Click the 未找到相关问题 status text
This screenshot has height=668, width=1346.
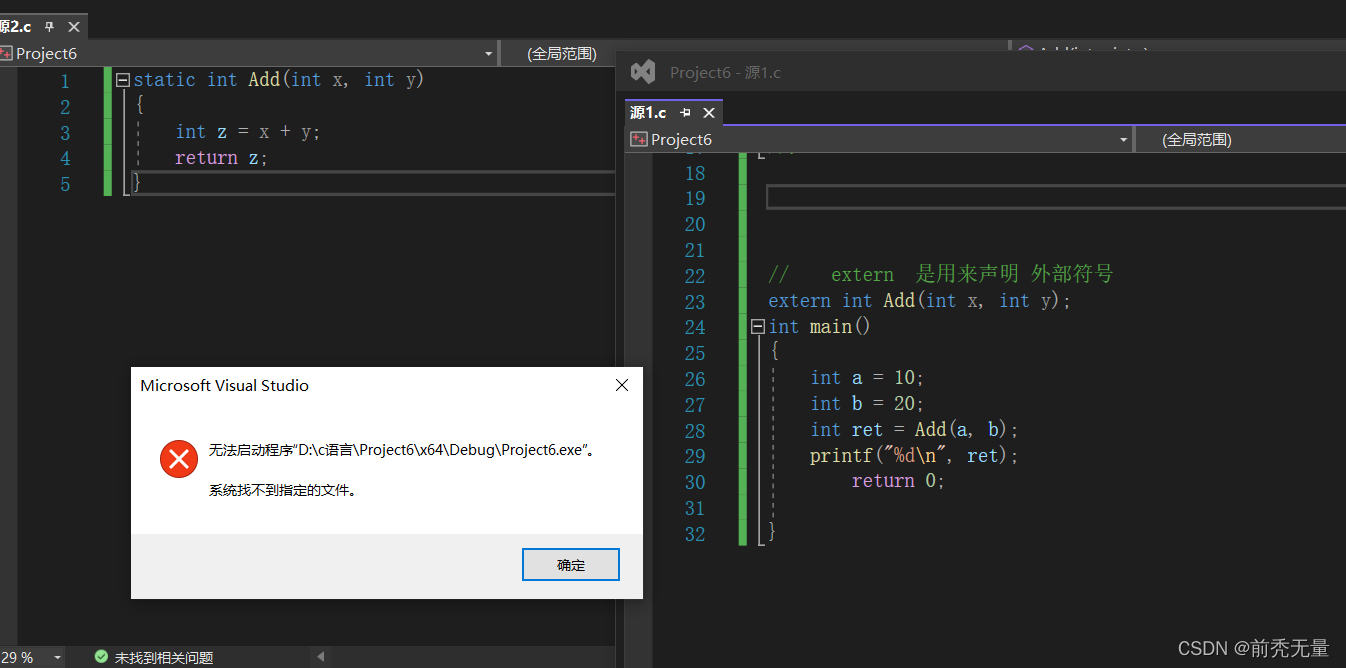coord(164,657)
